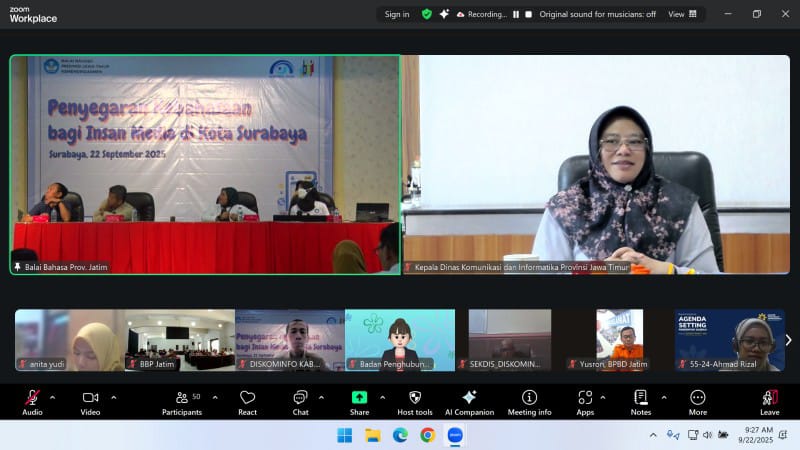Click the green Share screen icon
The width and height of the screenshot is (800, 450).
click(x=359, y=397)
